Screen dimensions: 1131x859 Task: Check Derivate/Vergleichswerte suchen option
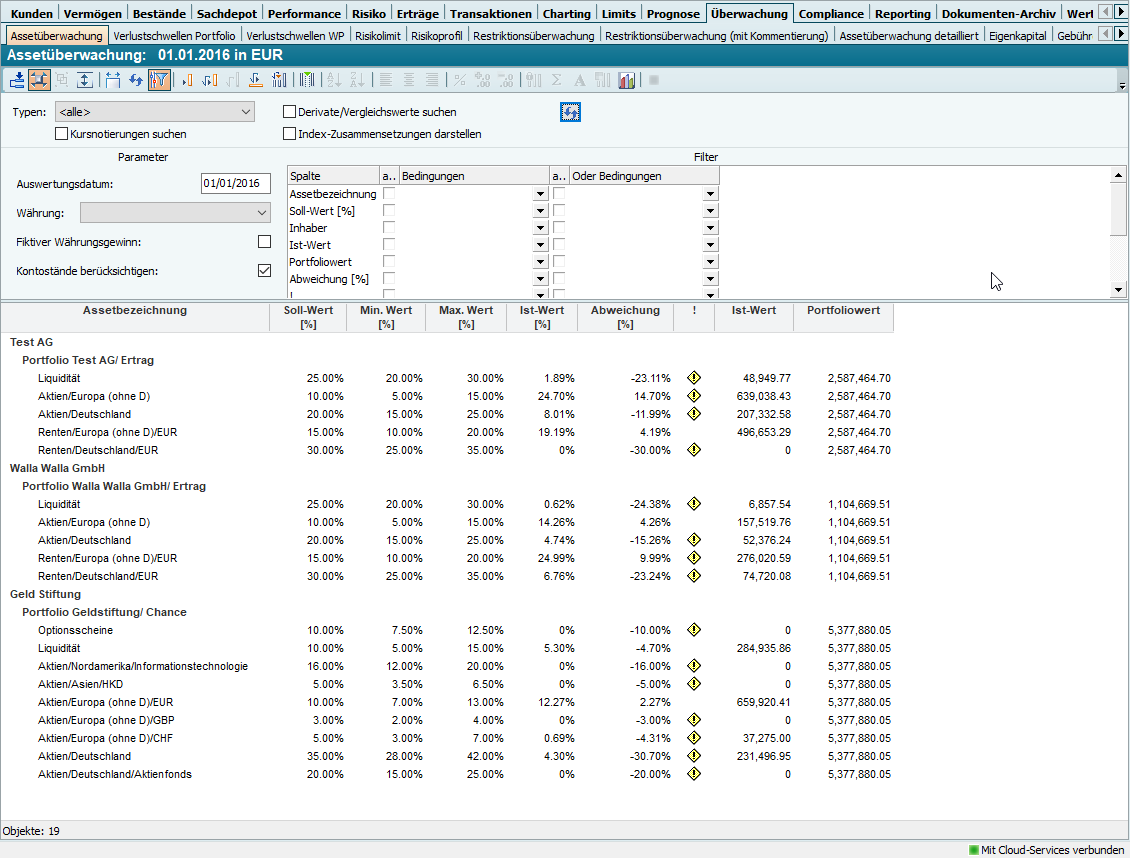(x=290, y=113)
